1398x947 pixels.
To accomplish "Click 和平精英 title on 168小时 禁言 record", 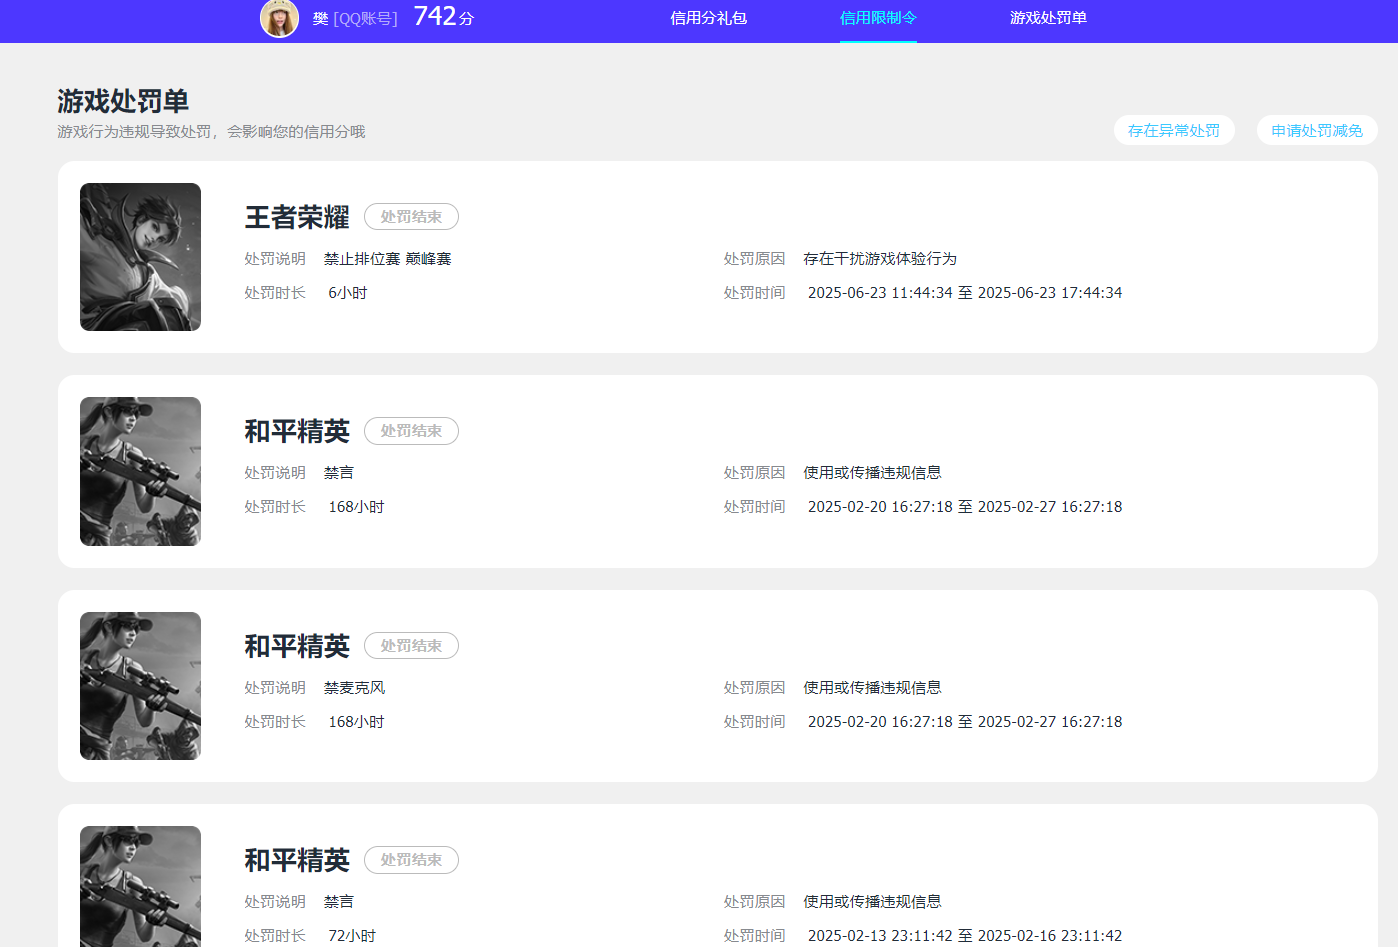I will pos(297,431).
